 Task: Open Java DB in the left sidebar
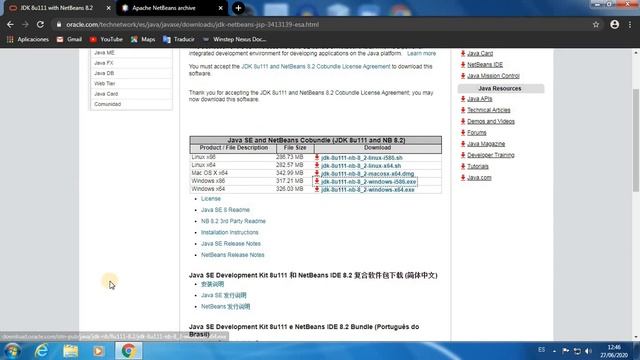[x=104, y=73]
